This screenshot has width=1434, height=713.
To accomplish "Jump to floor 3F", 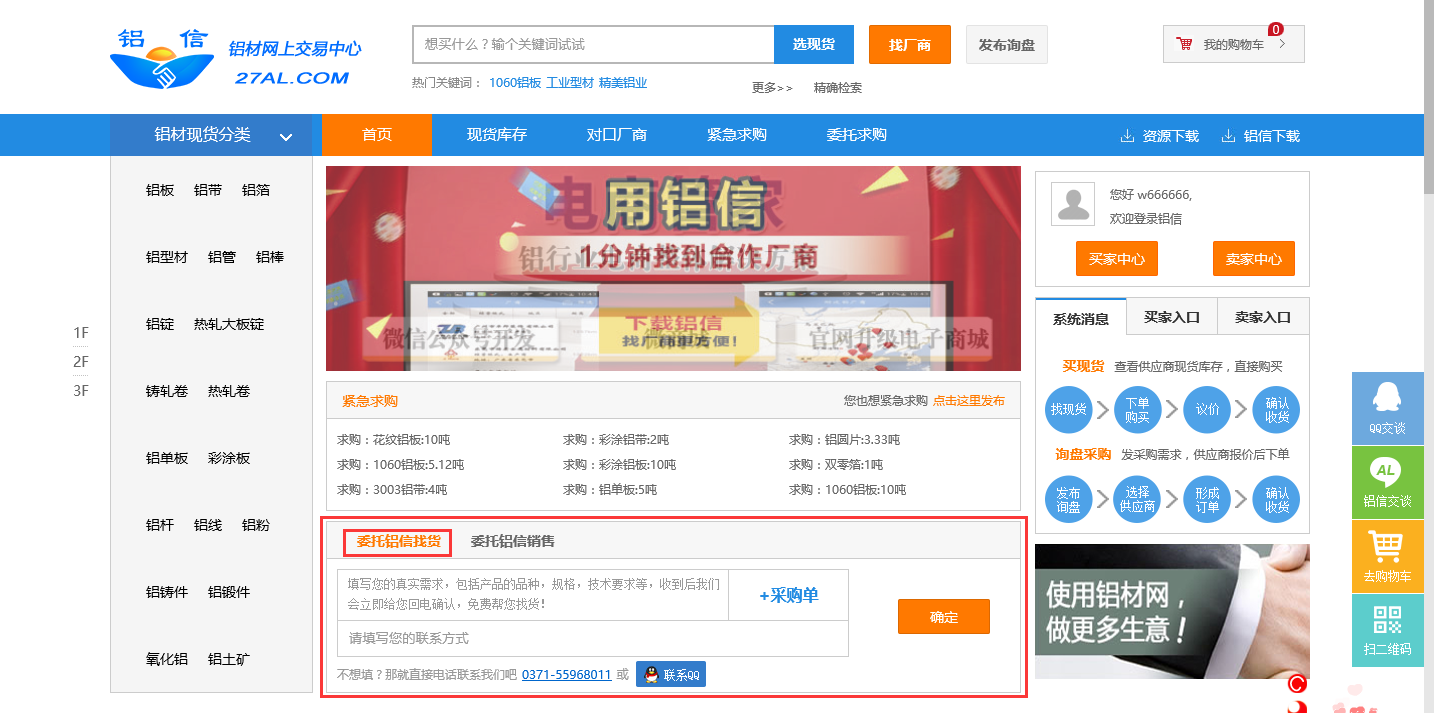I will pyautogui.click(x=81, y=390).
